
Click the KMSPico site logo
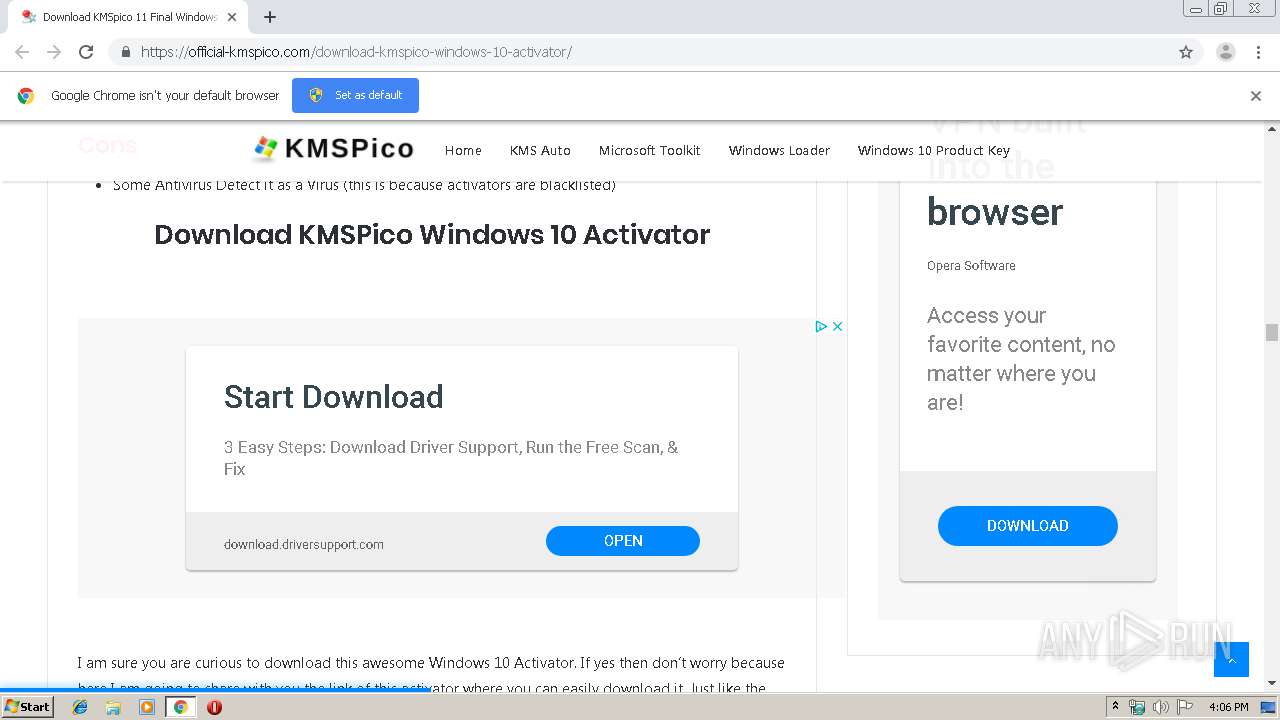tap(333, 149)
